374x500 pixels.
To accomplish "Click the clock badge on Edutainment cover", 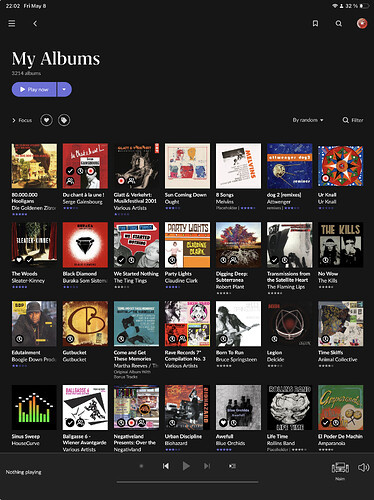I will pos(19,339).
